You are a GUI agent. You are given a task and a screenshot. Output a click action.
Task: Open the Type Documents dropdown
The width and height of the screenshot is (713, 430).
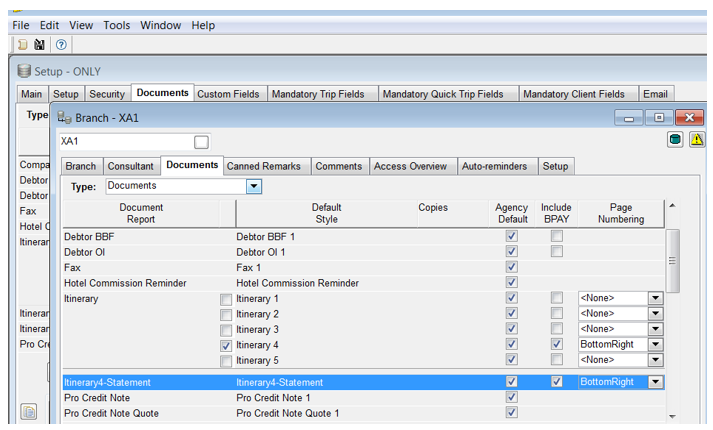coord(254,186)
